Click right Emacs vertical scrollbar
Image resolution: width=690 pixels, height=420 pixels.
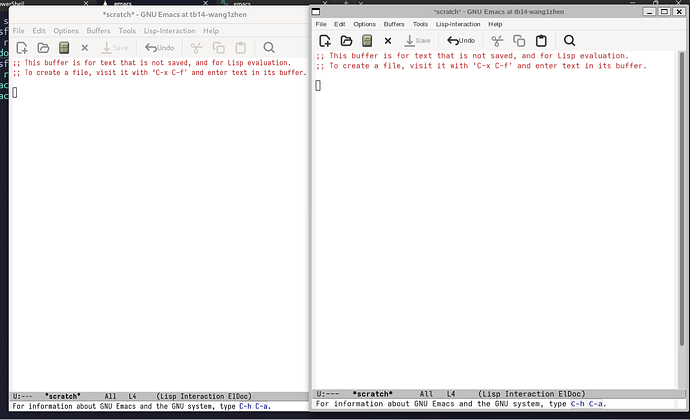[x=682, y=198]
